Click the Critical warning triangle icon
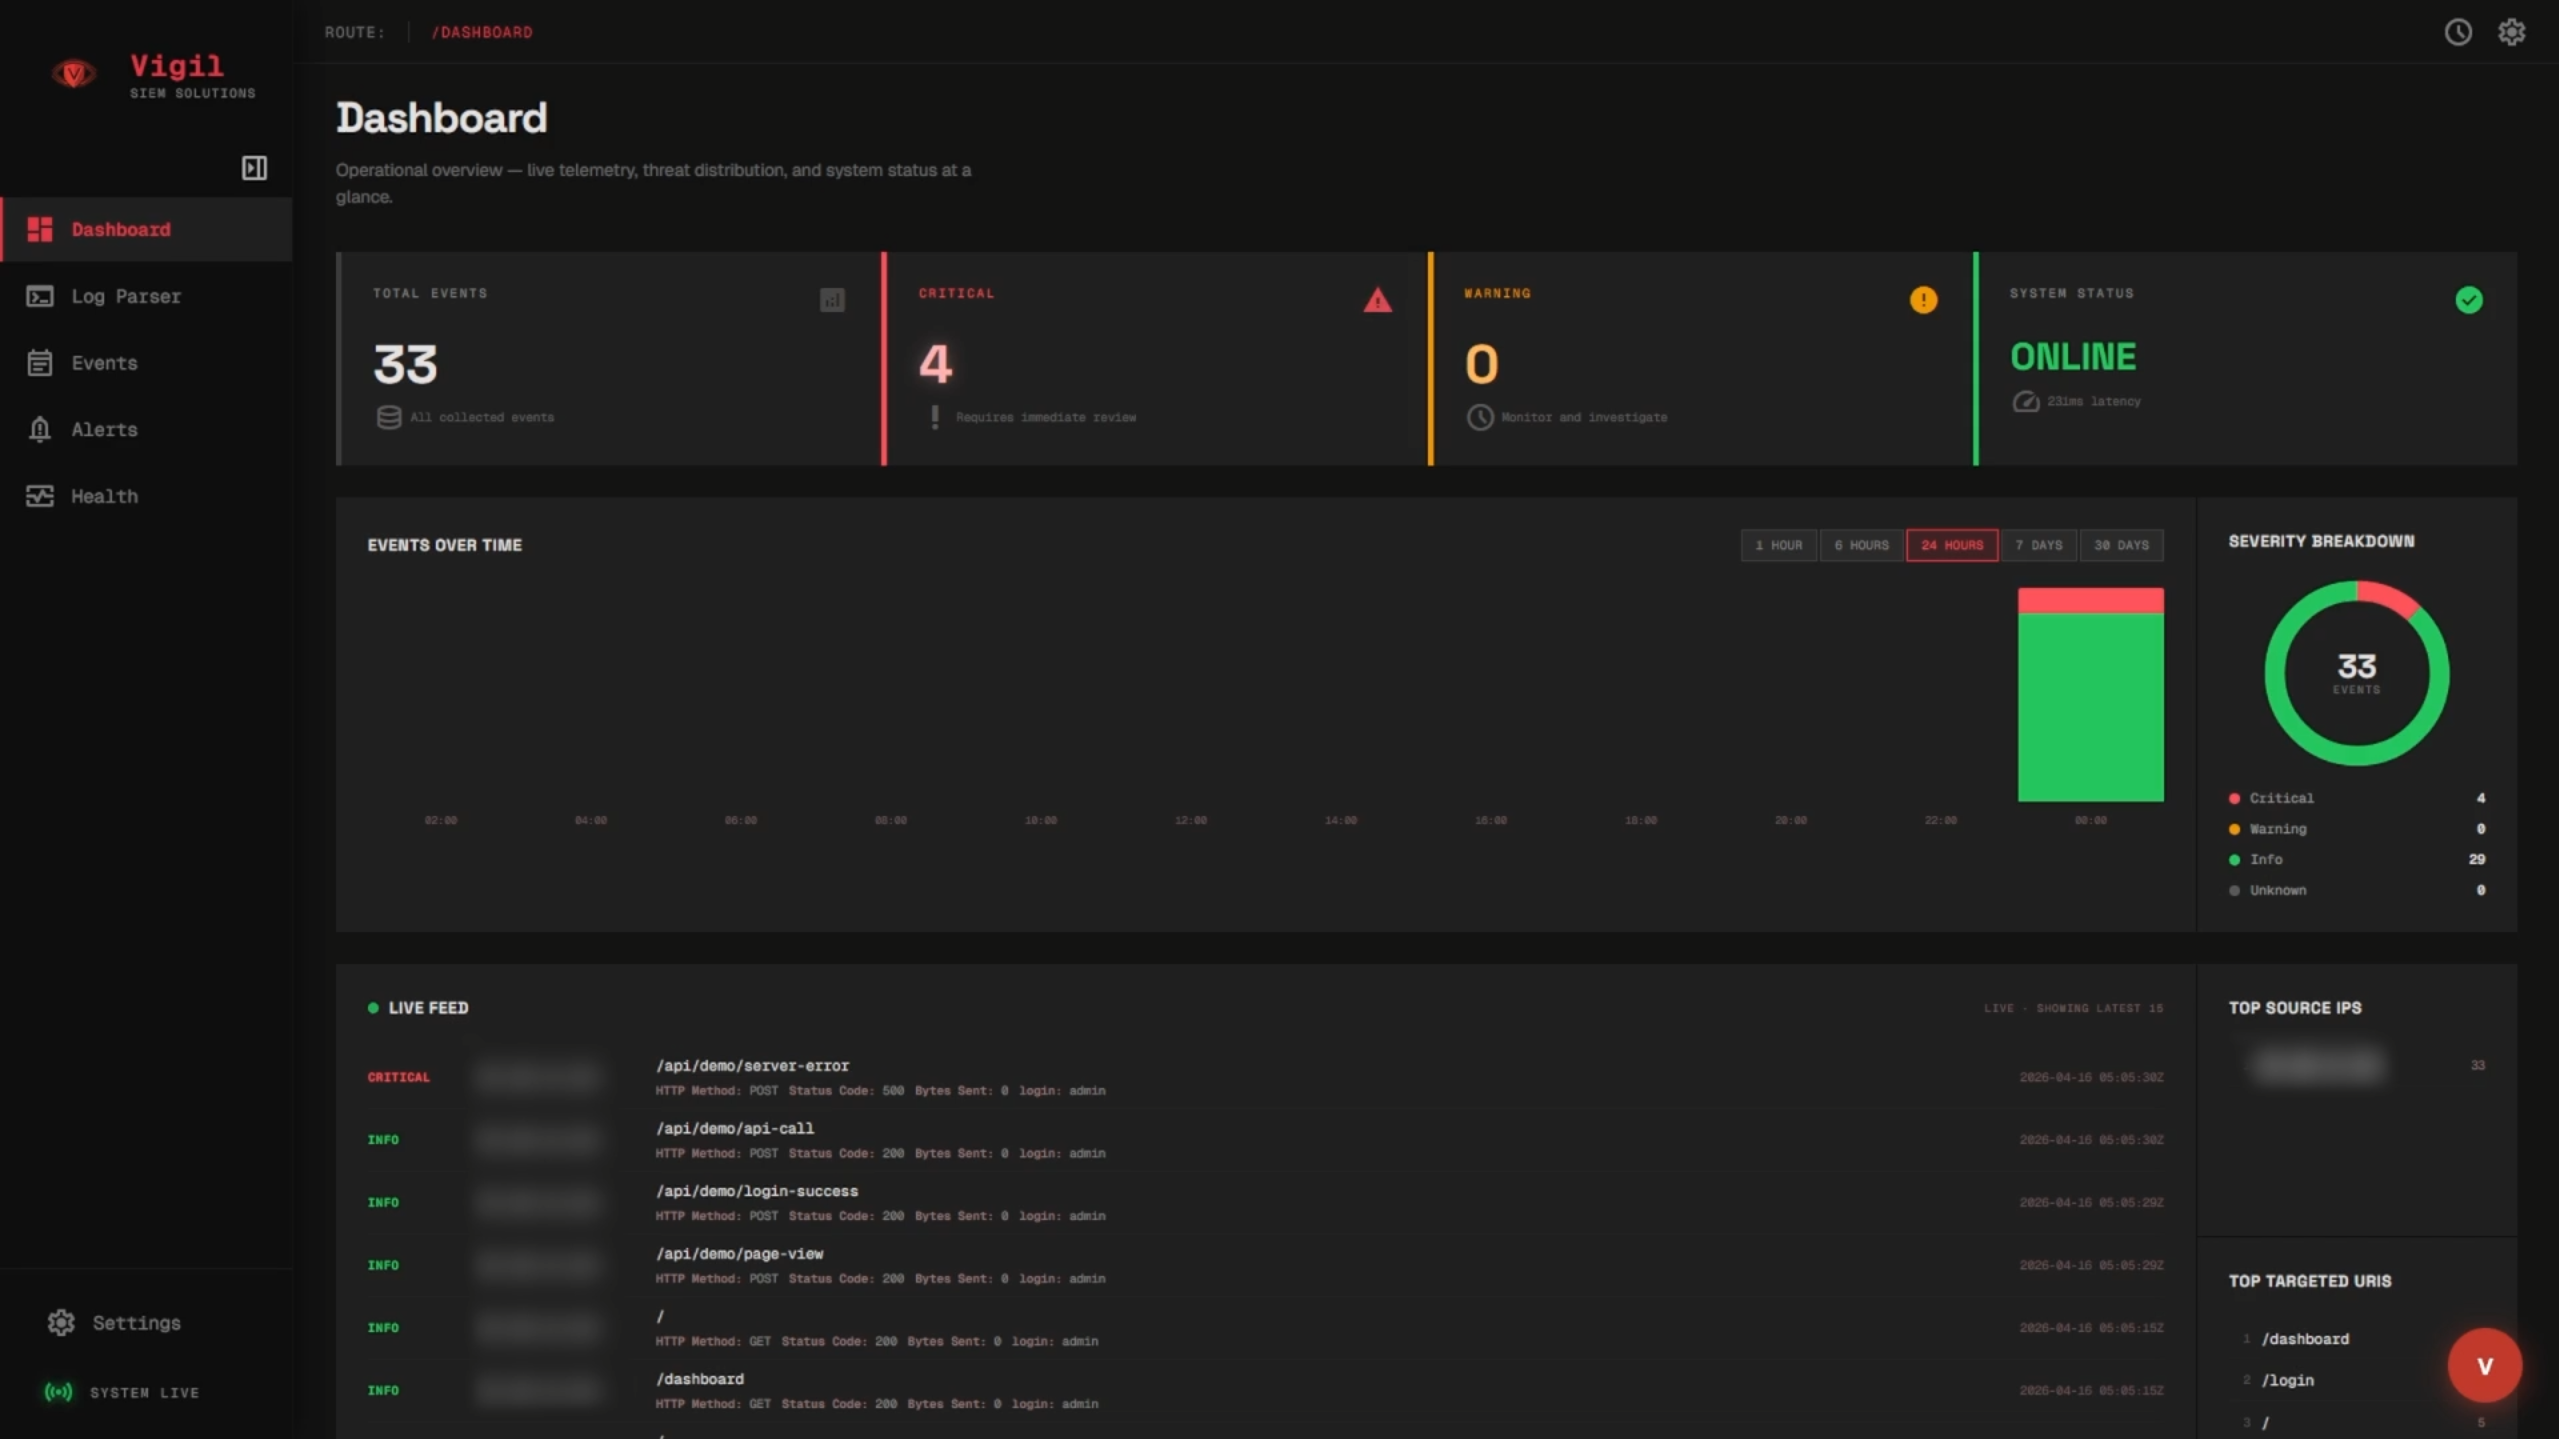2559x1439 pixels. point(1377,300)
